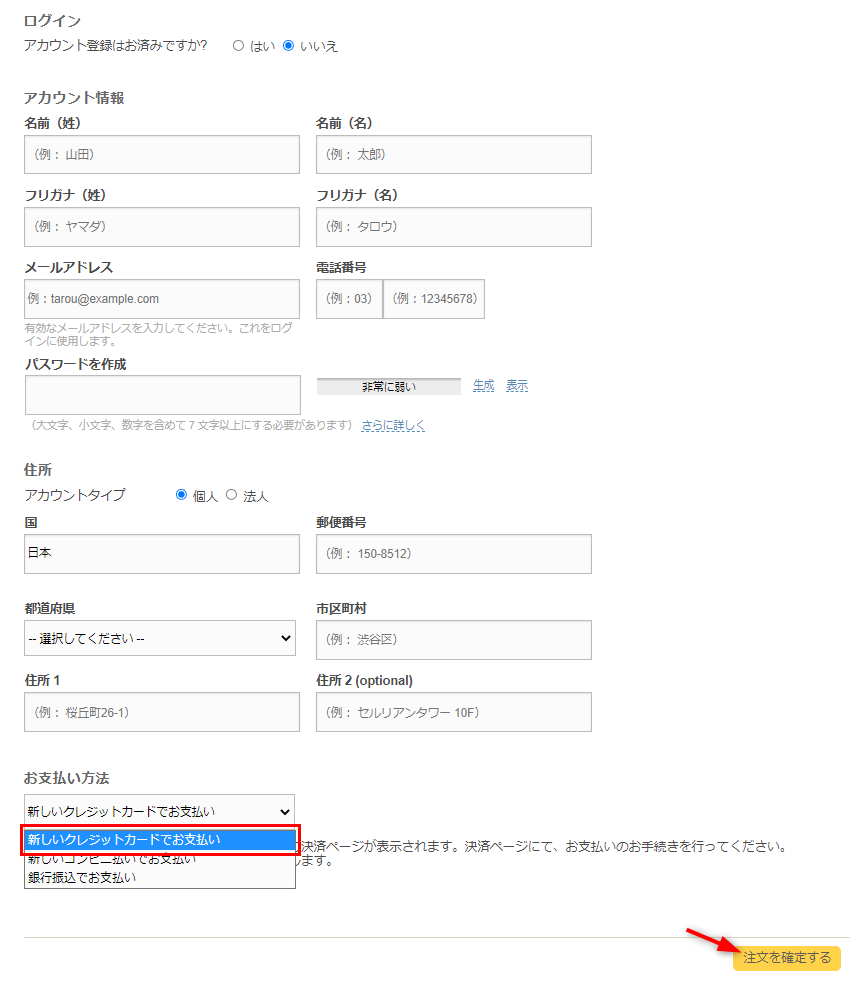Select いいえ radio for account registered
Screen dimensions: 860x985
coord(289,46)
